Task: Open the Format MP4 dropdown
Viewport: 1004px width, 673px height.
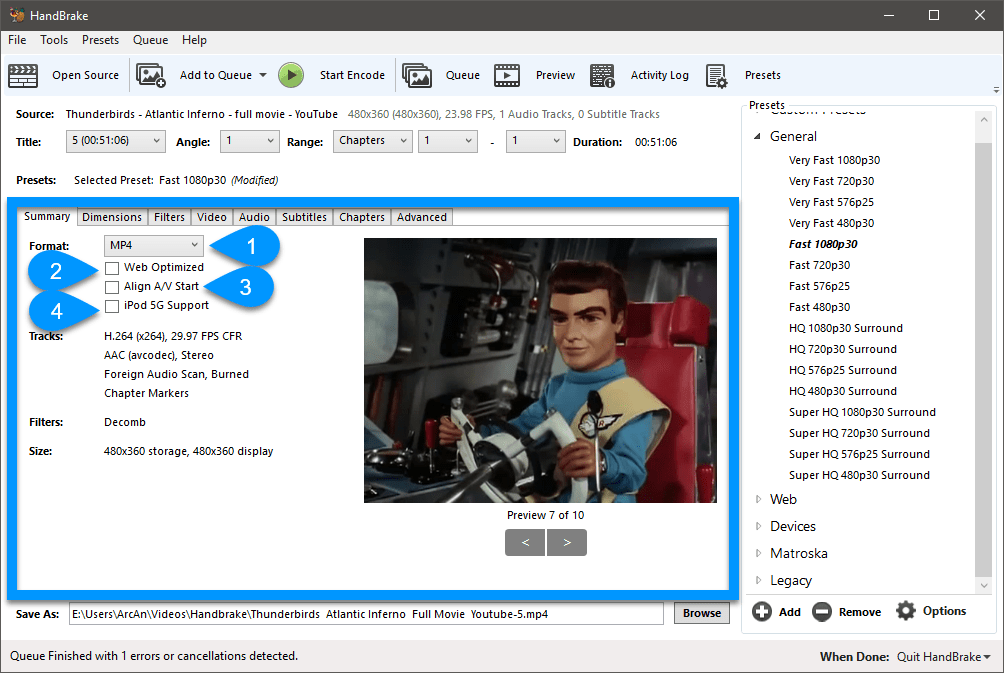Action: (x=154, y=245)
